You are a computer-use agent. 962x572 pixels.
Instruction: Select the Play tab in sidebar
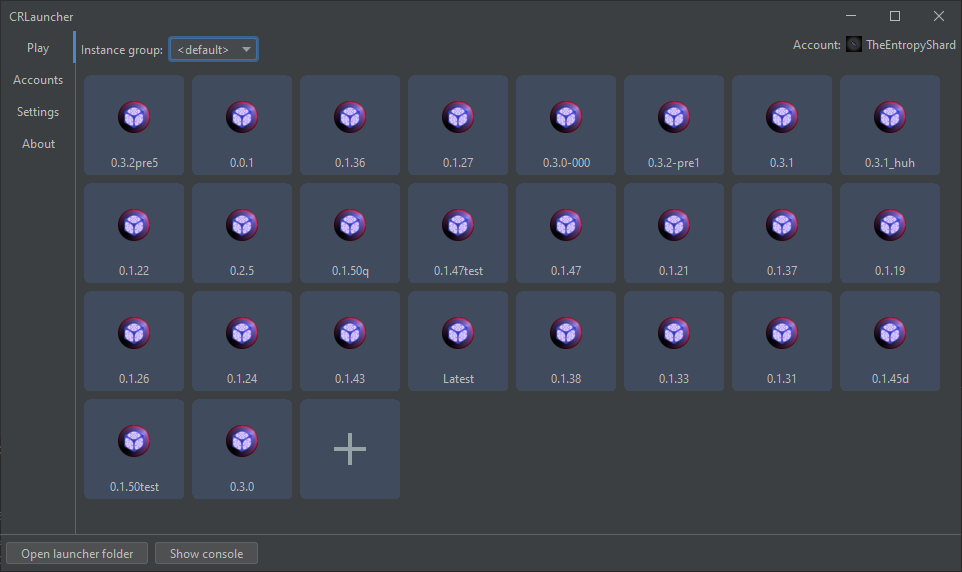click(38, 48)
